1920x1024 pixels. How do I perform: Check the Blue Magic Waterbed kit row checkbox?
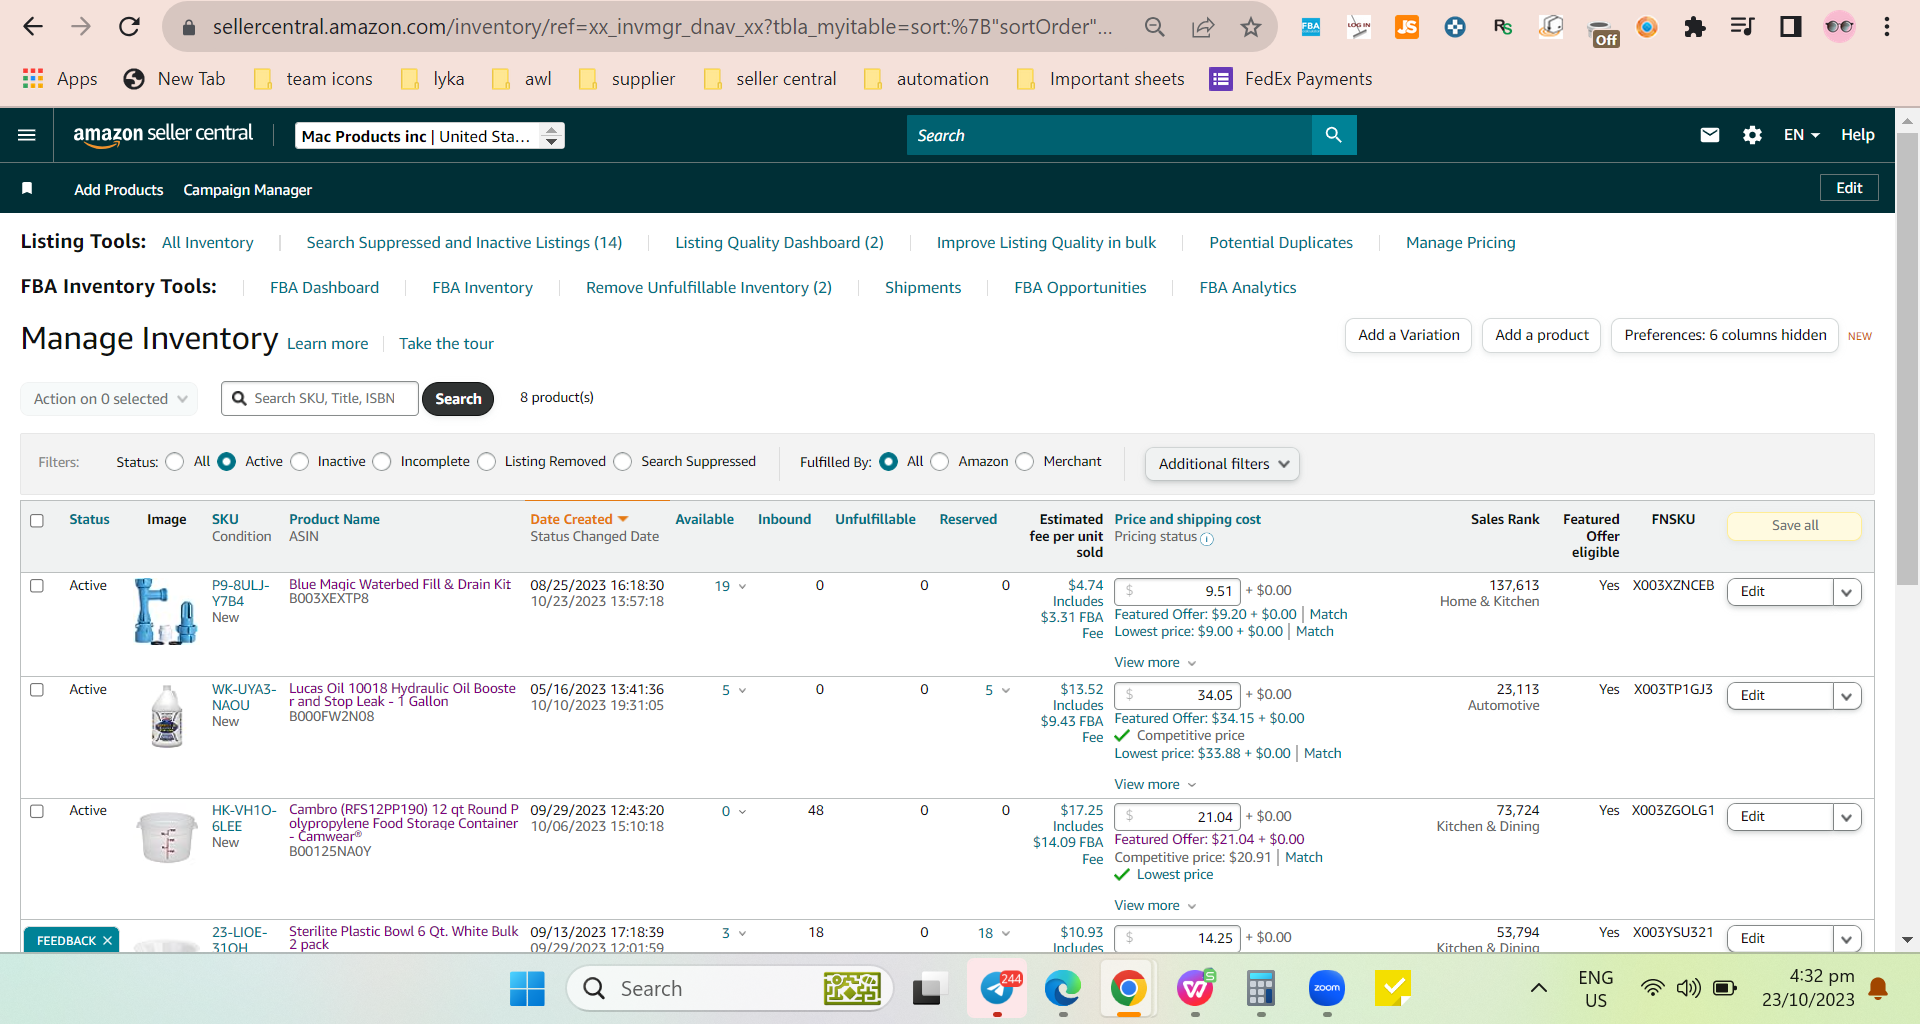coord(37,586)
